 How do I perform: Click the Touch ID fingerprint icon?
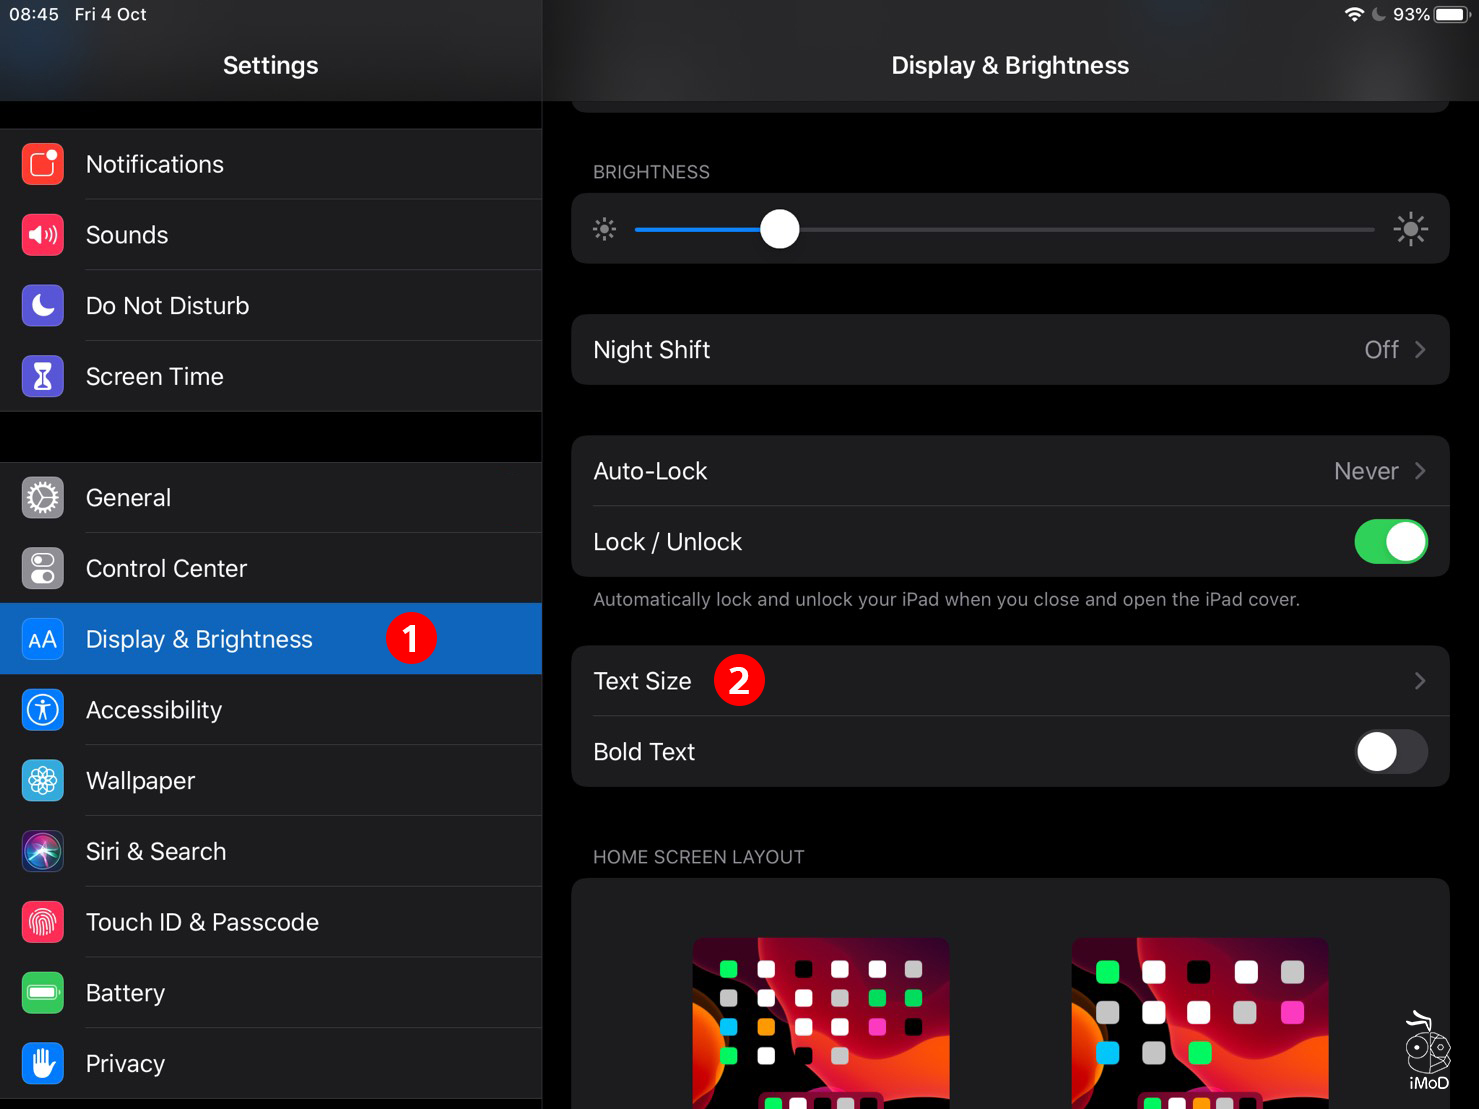click(x=42, y=922)
